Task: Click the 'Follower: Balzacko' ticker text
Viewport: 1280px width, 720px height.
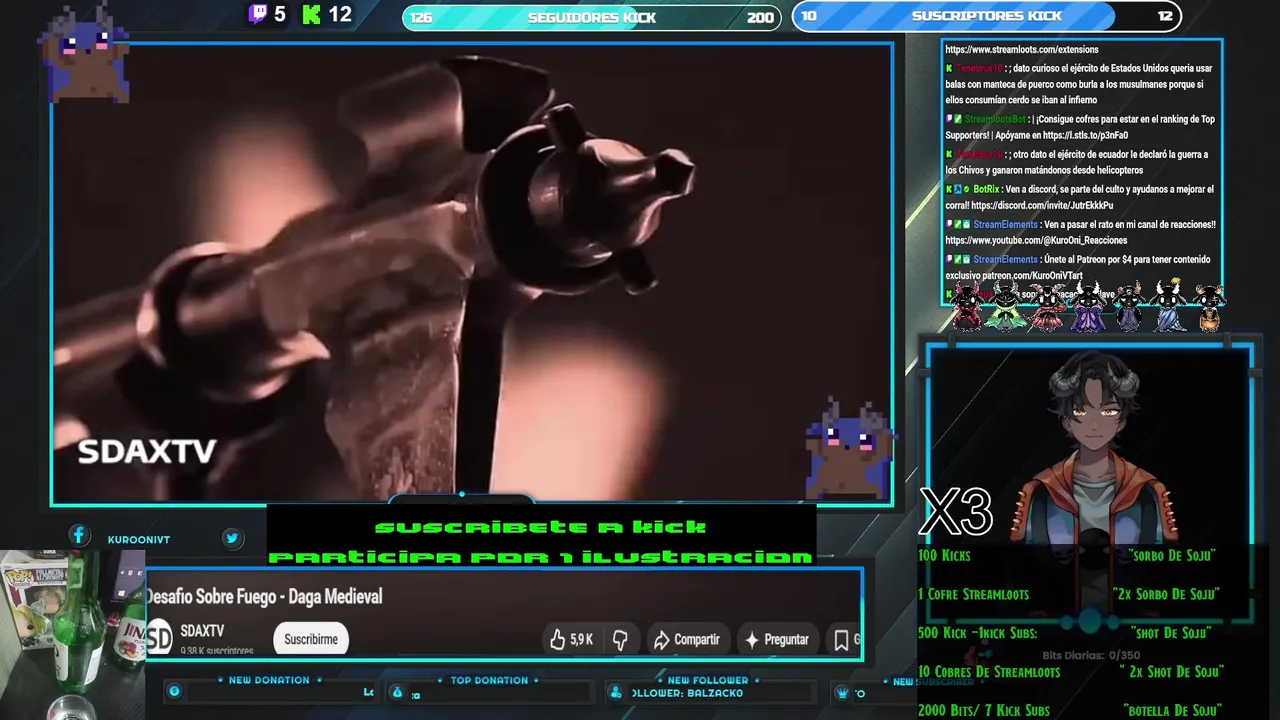Action: pos(688,693)
